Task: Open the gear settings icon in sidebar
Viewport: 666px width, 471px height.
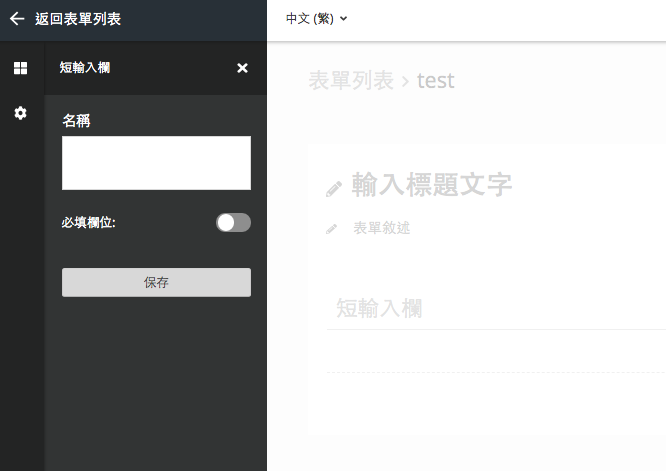Action: [20, 113]
